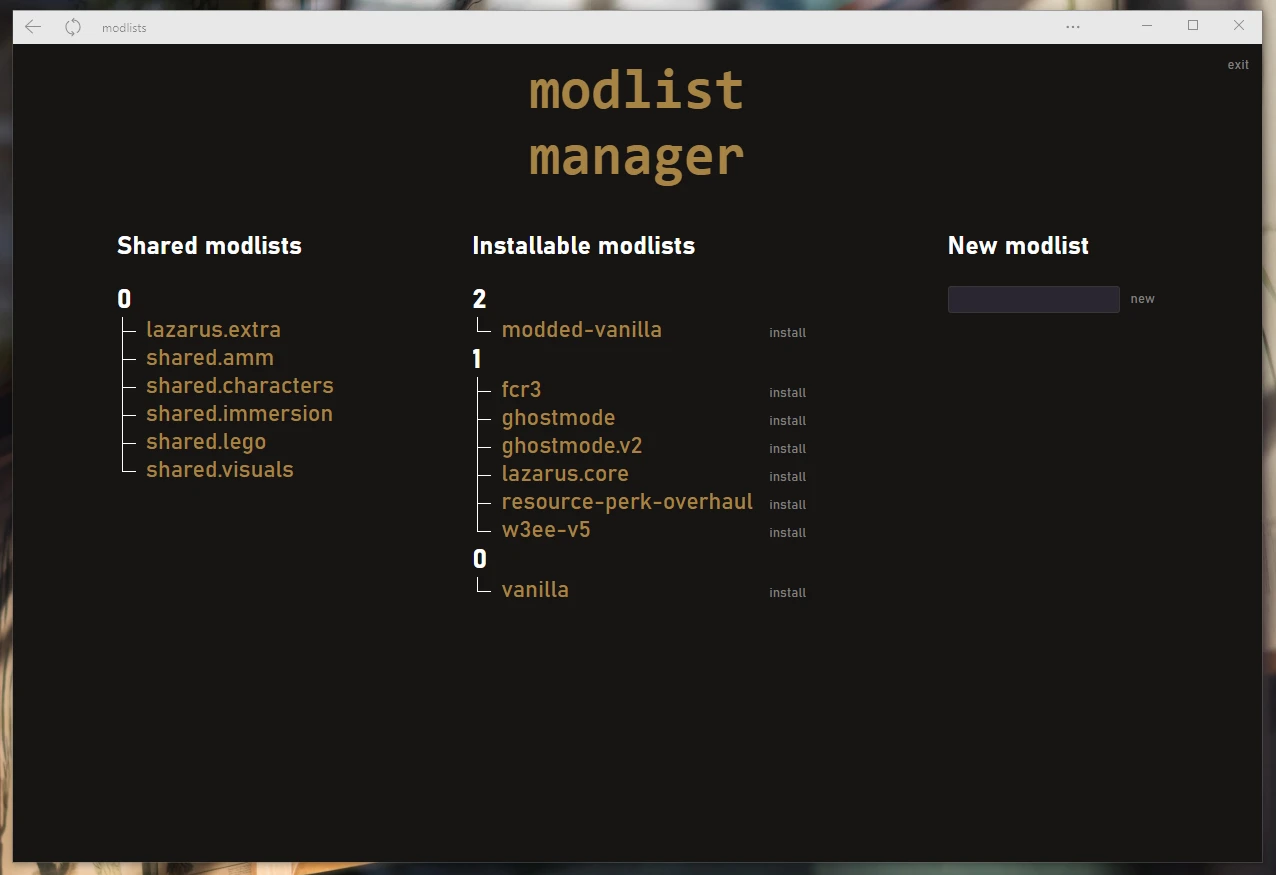Install the lazarus.core modlist
Viewport: 1276px width, 875px height.
(787, 477)
